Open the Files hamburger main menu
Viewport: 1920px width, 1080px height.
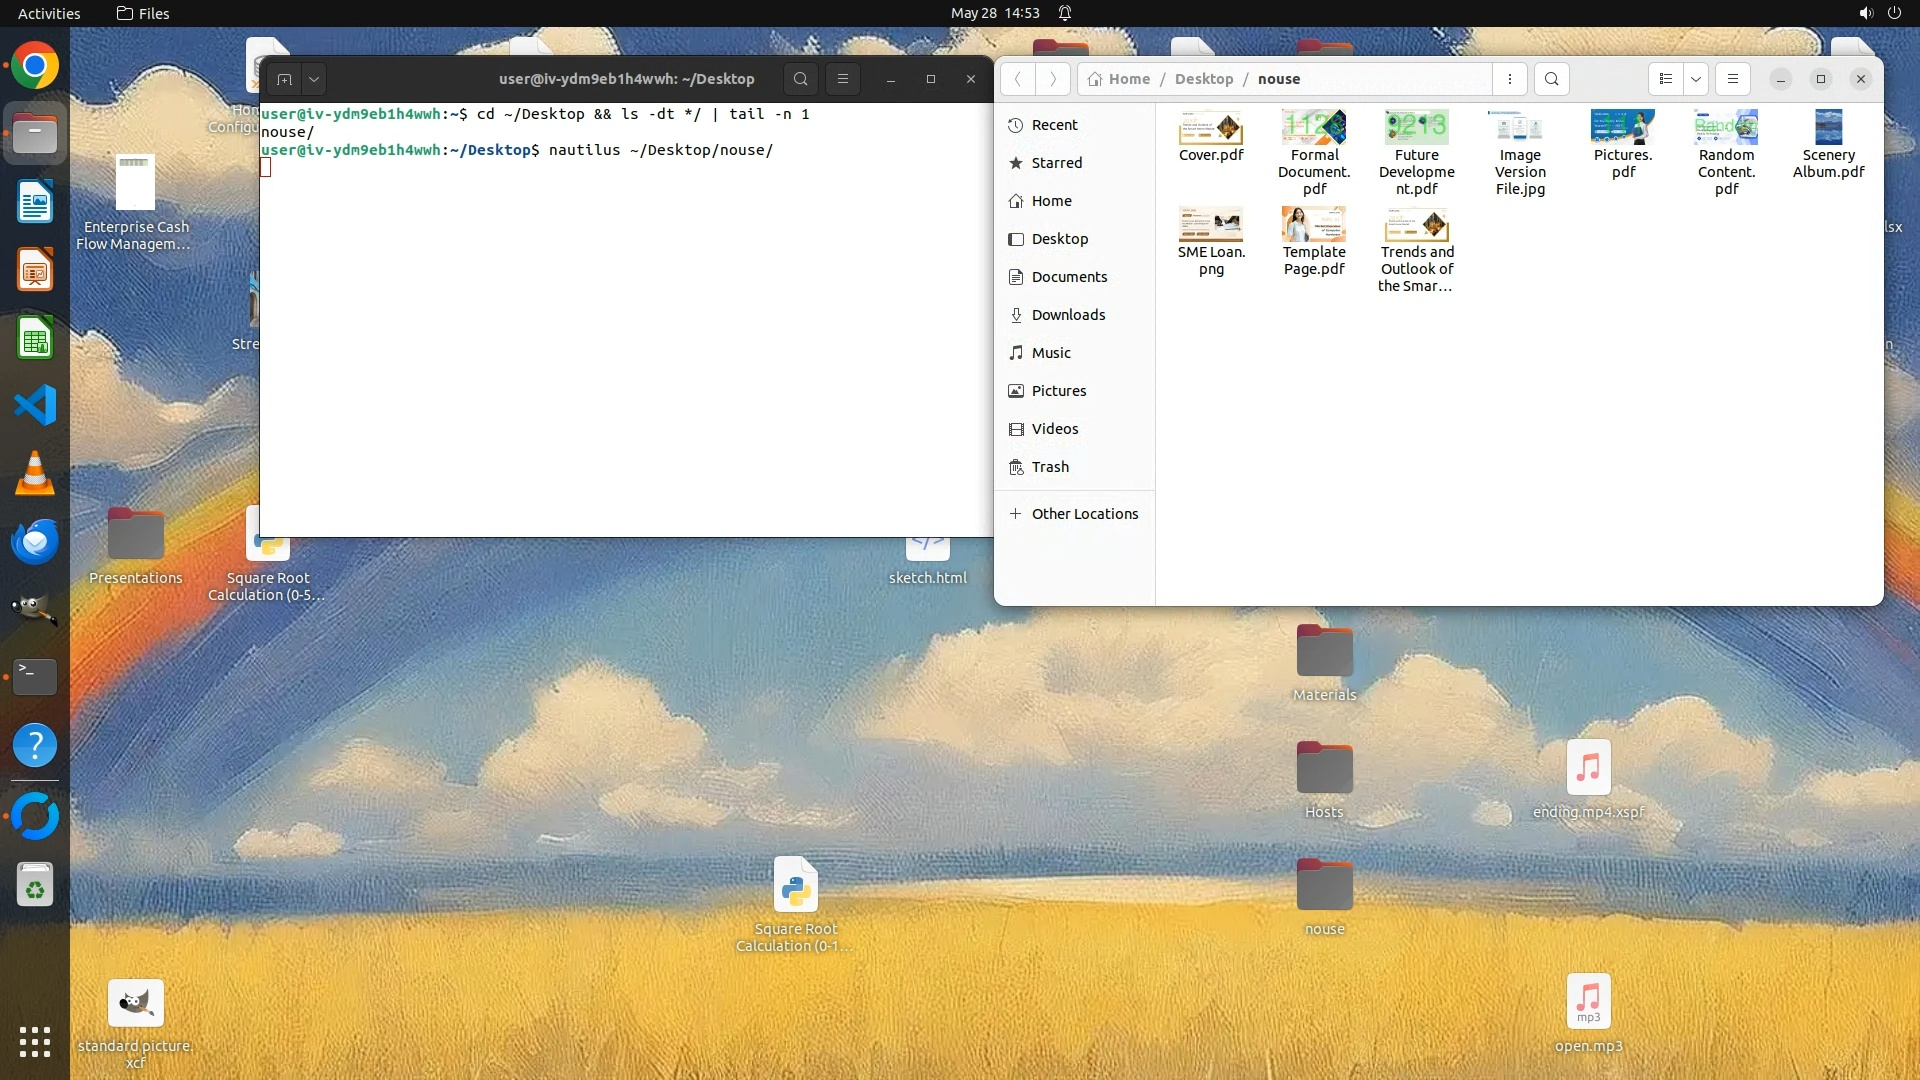tap(1733, 79)
